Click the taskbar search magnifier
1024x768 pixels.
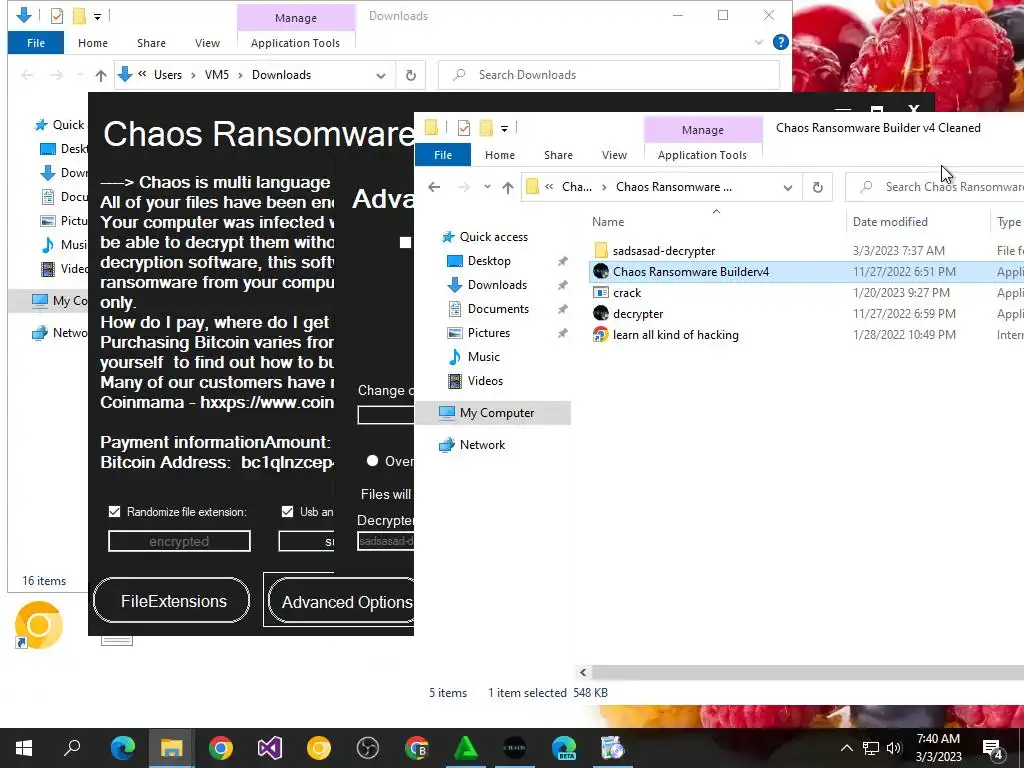pos(72,748)
